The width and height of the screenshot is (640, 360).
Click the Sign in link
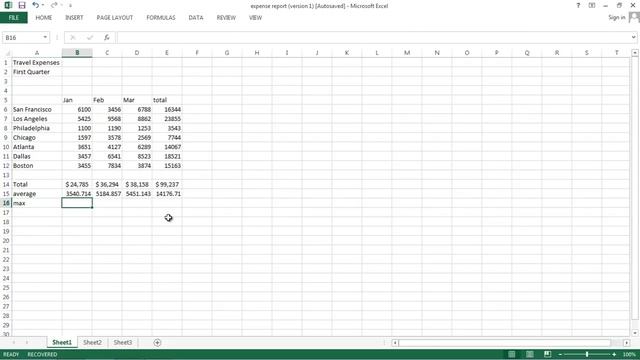[x=616, y=17]
